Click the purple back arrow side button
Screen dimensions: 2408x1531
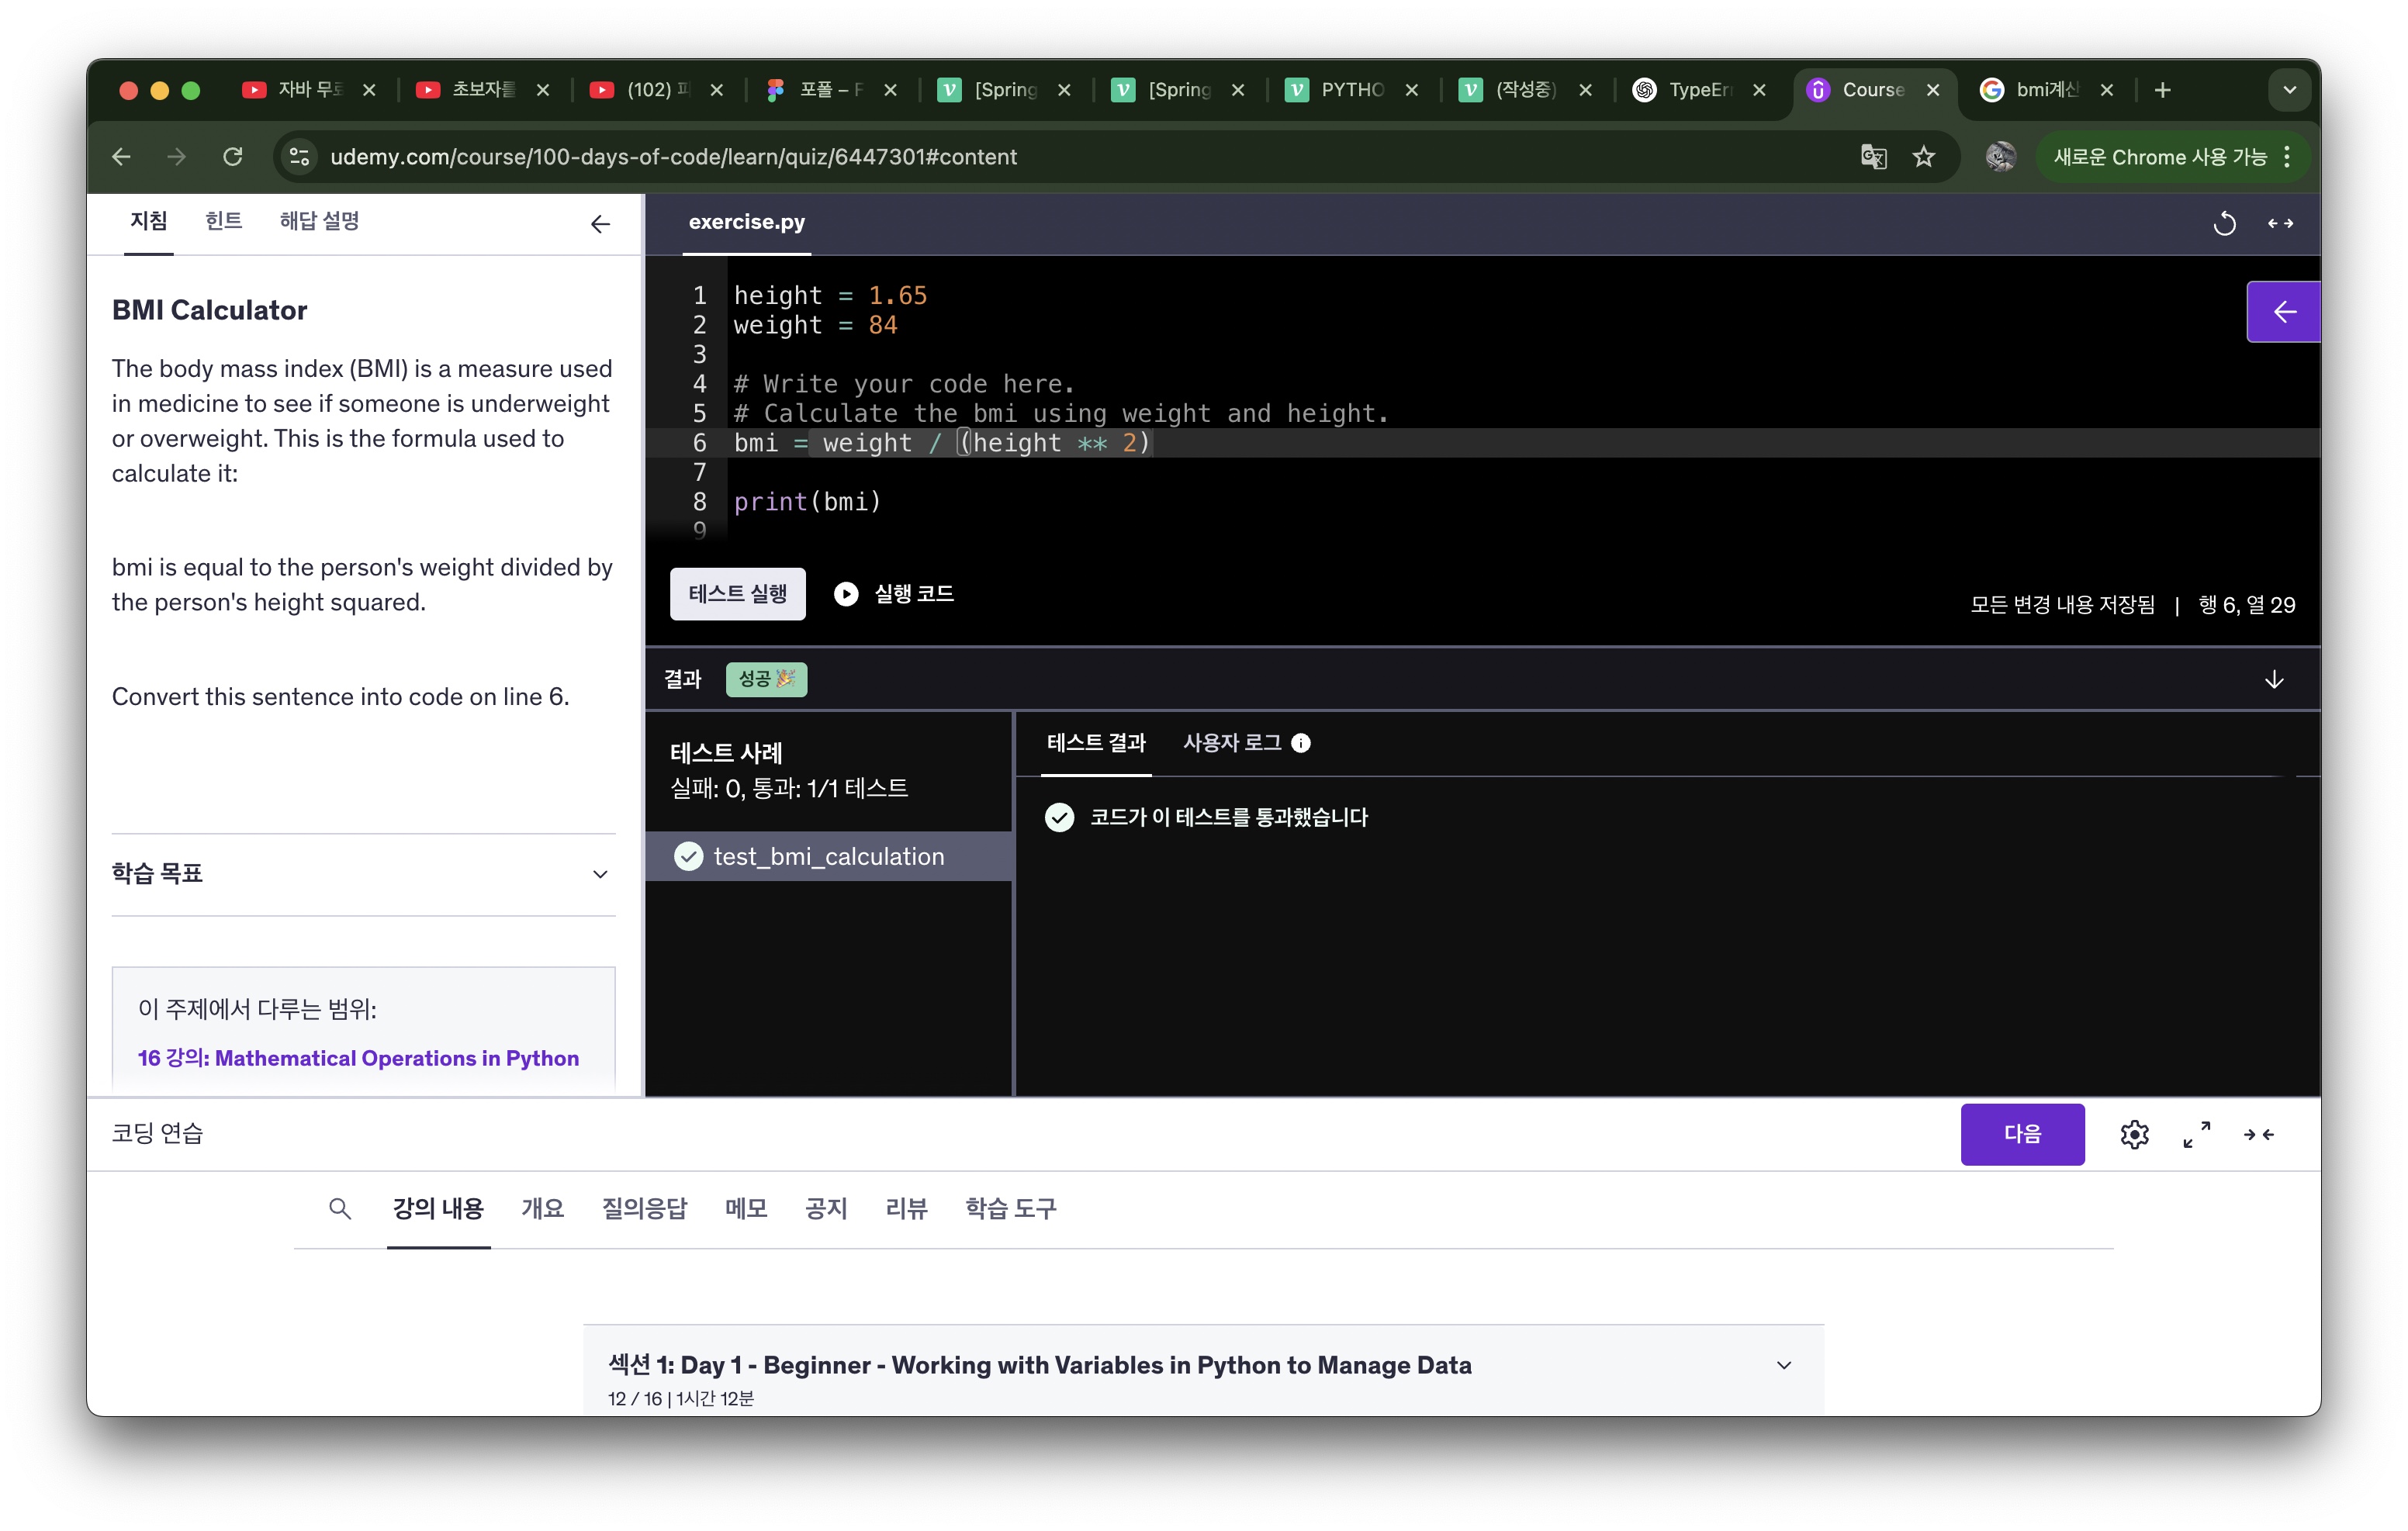[2283, 312]
